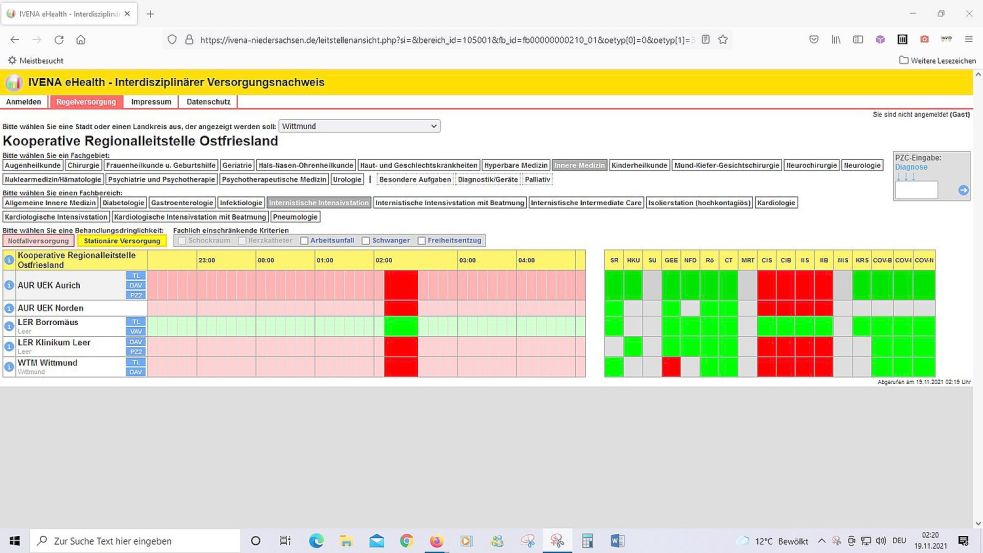Open the Weitere Lesezeichen folder
Image resolution: width=983 pixels, height=553 pixels.
tap(937, 61)
